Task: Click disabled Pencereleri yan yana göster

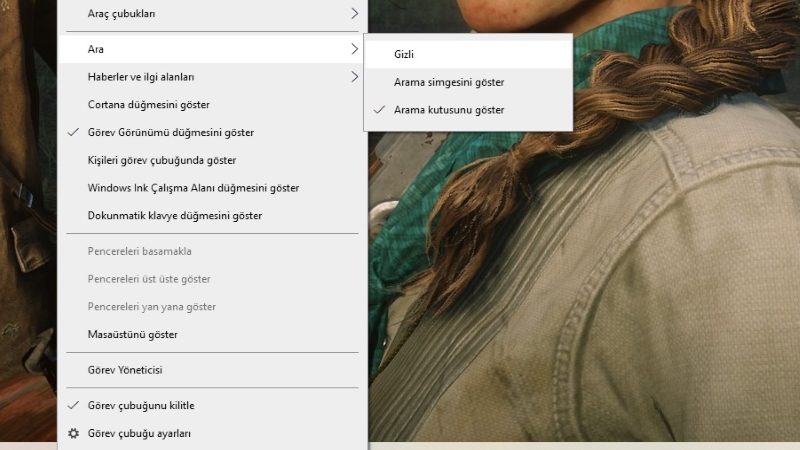Action: coord(212,307)
